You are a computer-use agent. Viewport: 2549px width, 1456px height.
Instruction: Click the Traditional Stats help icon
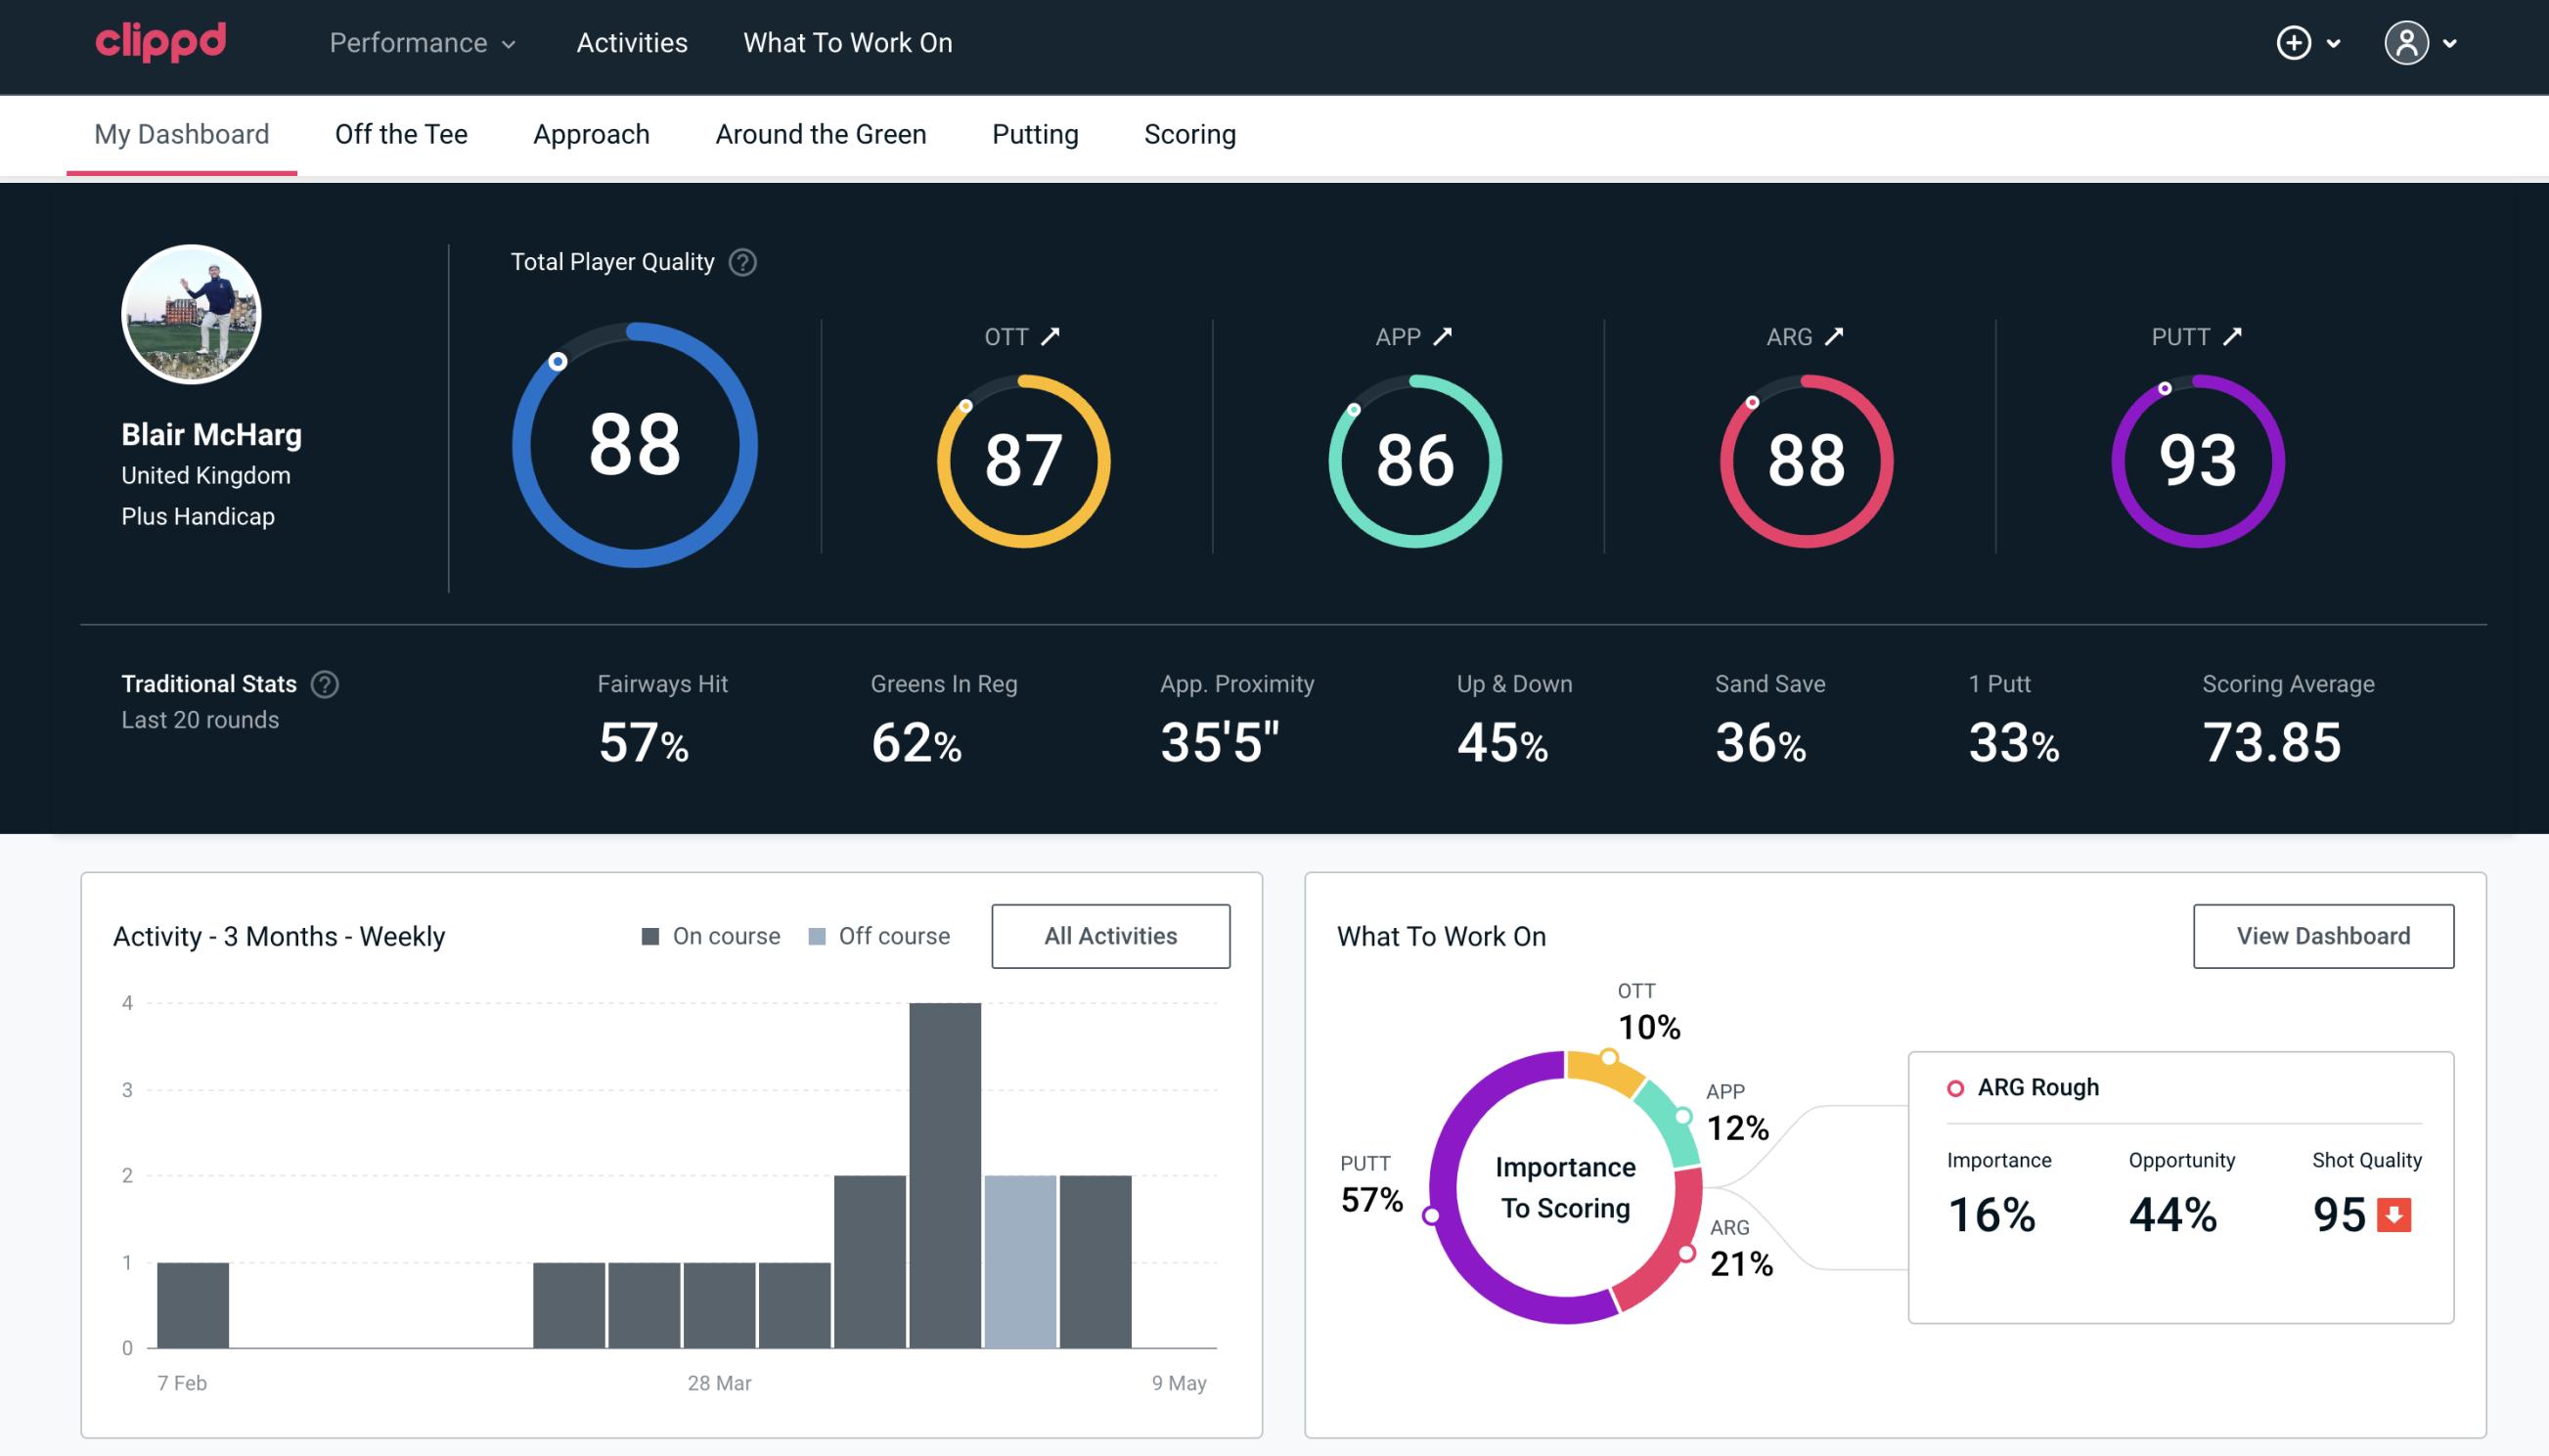(x=322, y=683)
